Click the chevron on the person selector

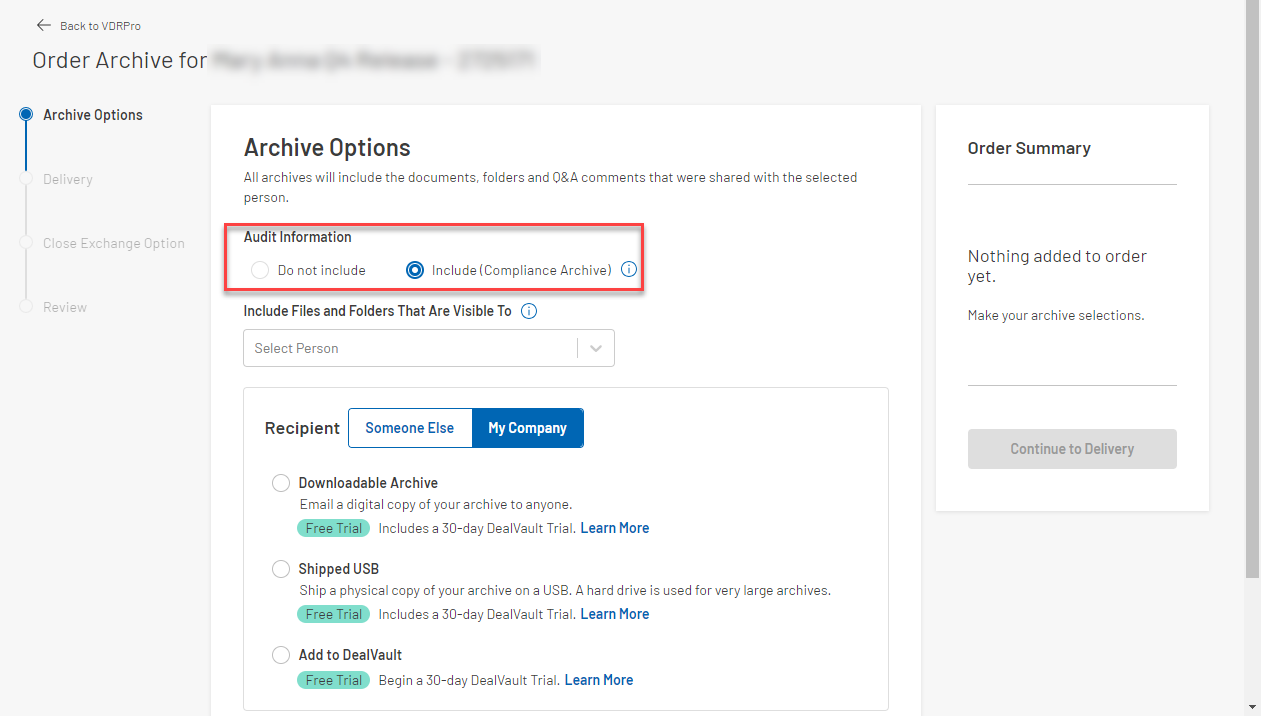(x=596, y=348)
